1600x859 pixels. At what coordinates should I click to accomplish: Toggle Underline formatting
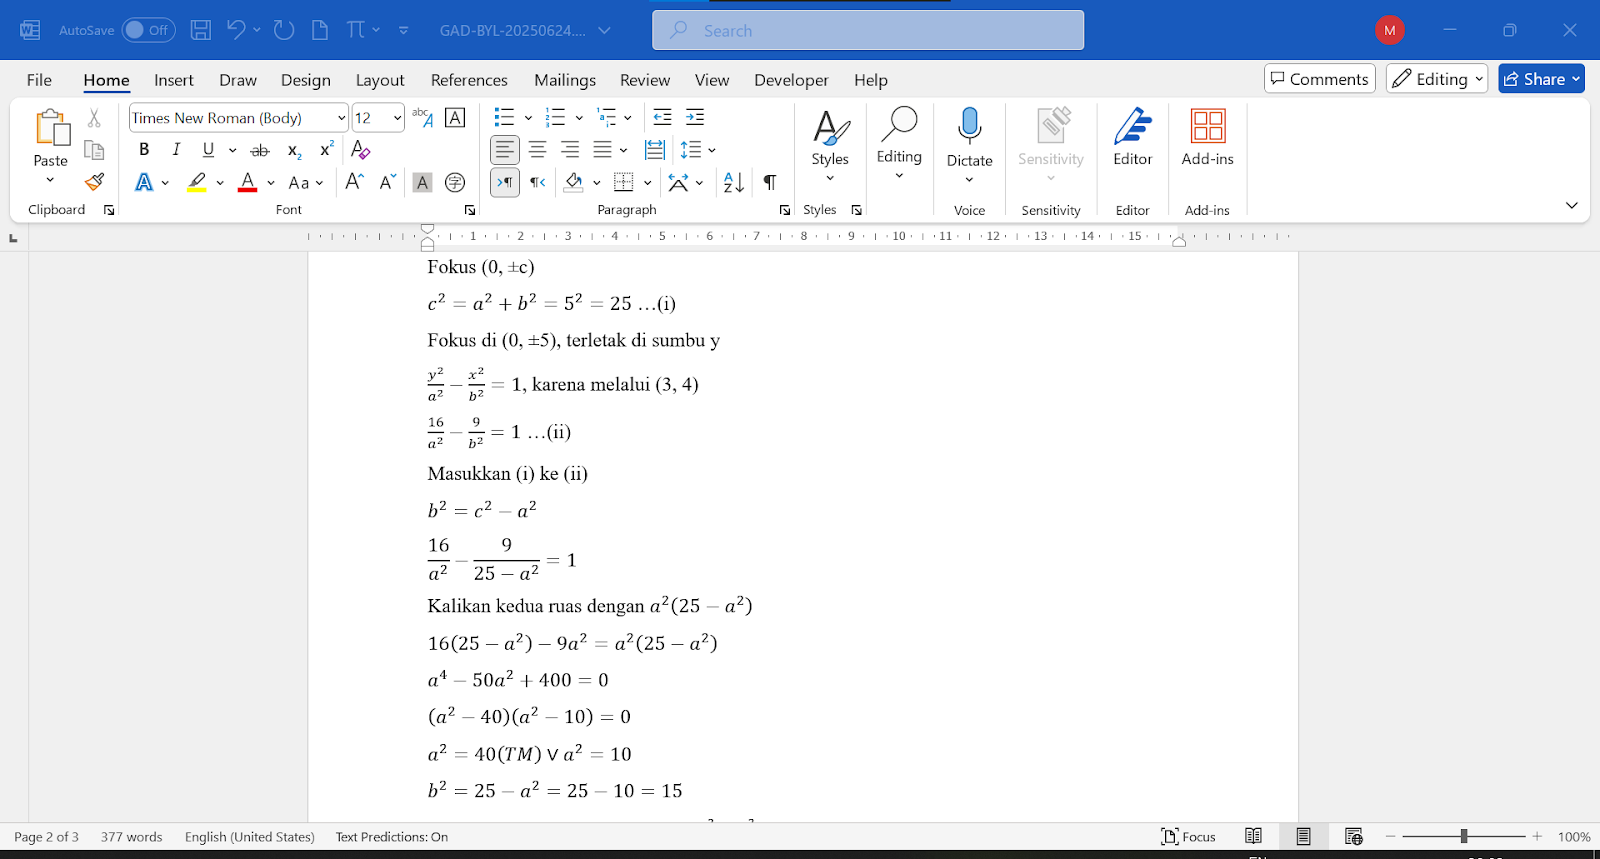point(208,150)
